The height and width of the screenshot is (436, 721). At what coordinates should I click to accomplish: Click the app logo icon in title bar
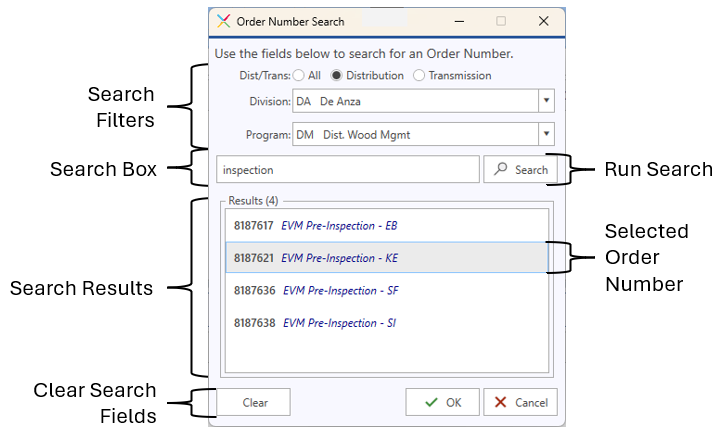coord(223,21)
